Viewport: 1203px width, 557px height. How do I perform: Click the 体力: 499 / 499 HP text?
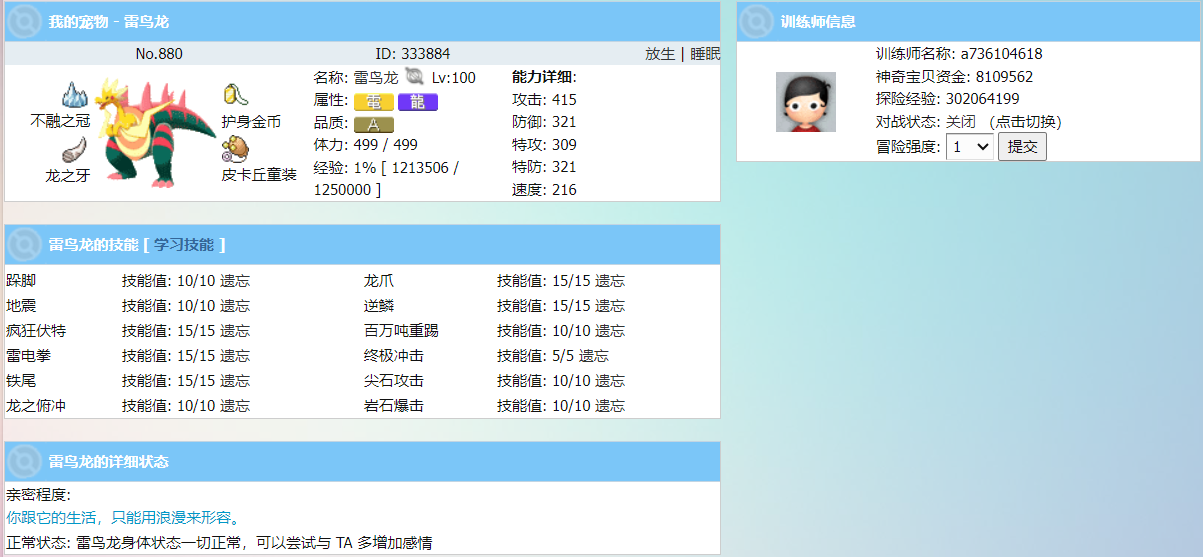(x=366, y=145)
